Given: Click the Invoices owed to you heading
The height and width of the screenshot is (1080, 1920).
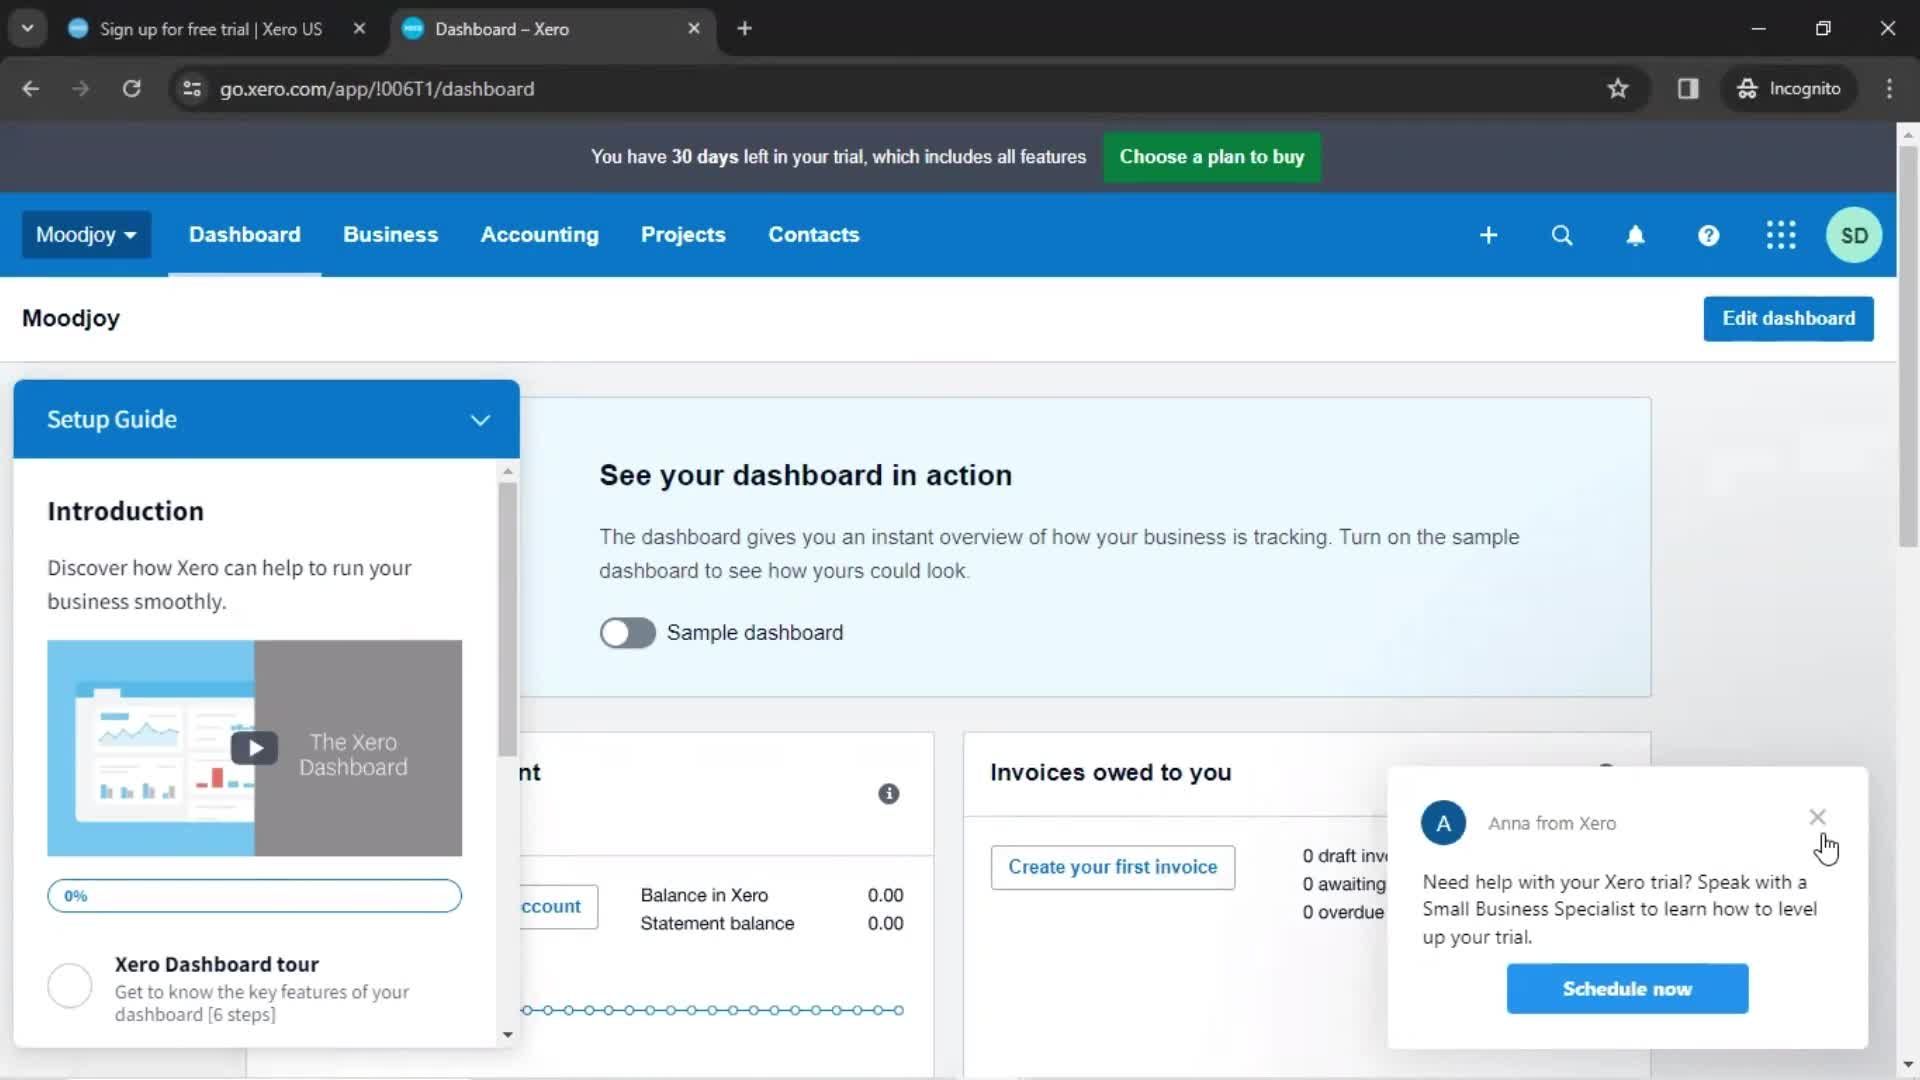Looking at the screenshot, I should (x=1110, y=773).
